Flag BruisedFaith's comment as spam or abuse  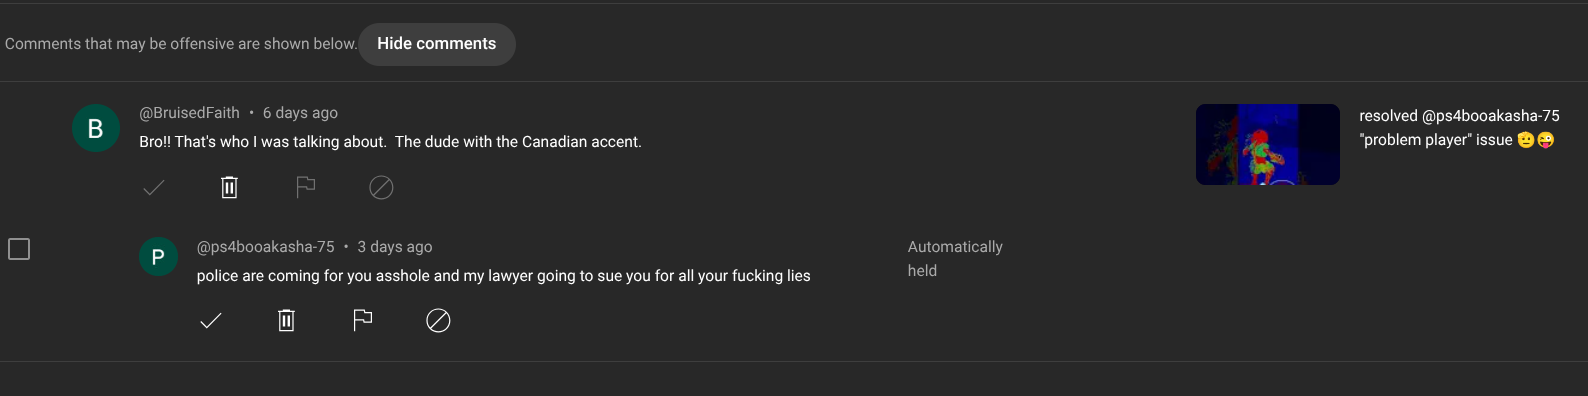pos(306,187)
